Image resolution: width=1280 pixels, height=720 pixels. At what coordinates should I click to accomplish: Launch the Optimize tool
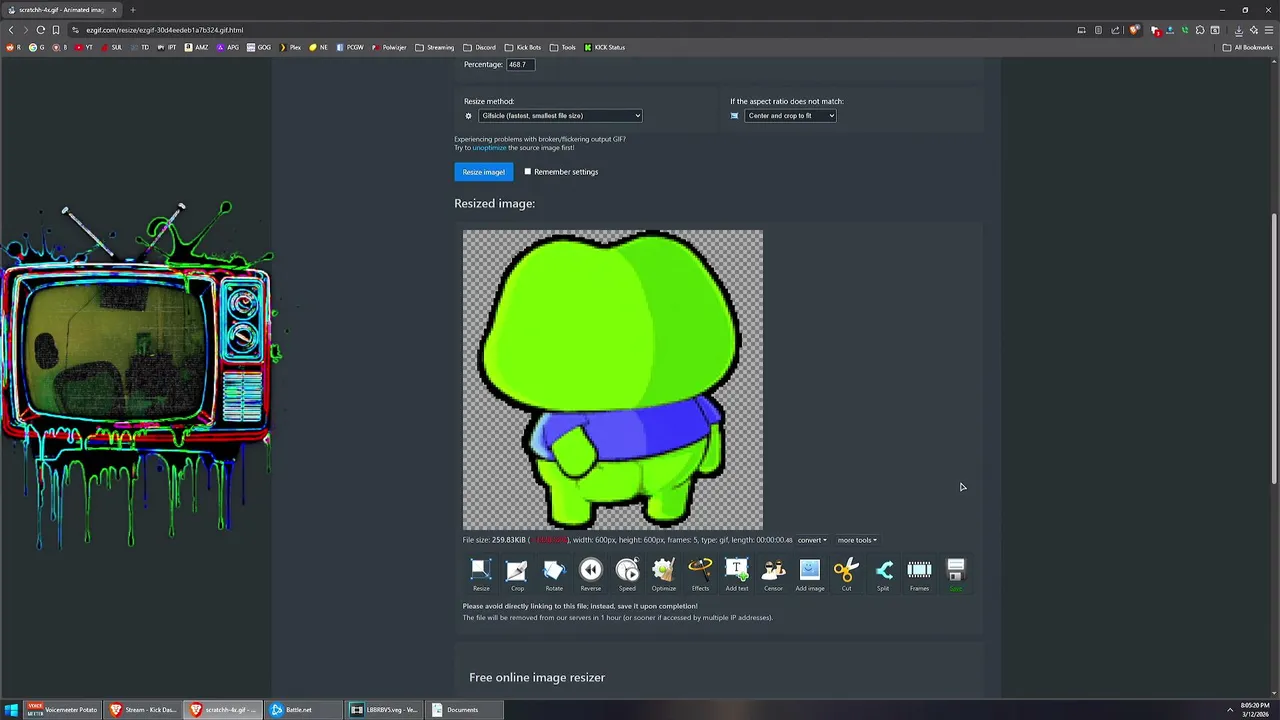(664, 575)
